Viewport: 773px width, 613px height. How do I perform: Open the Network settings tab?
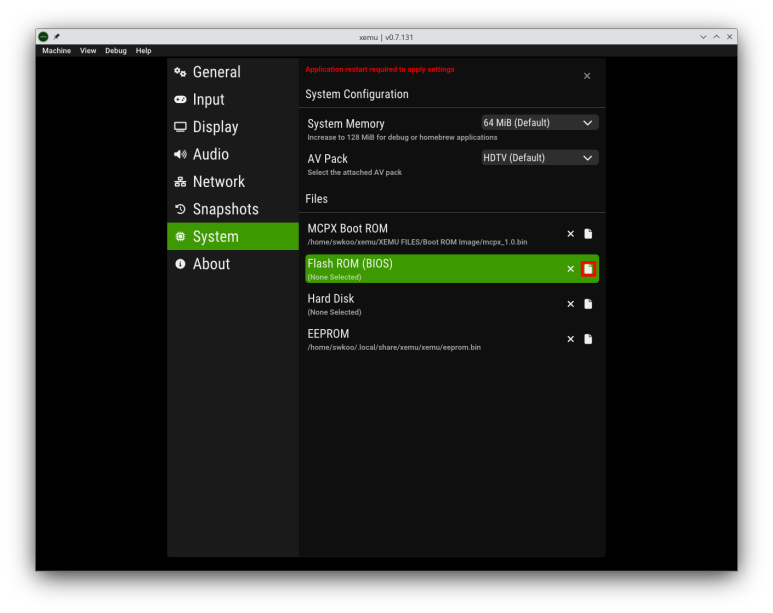click(x=233, y=181)
